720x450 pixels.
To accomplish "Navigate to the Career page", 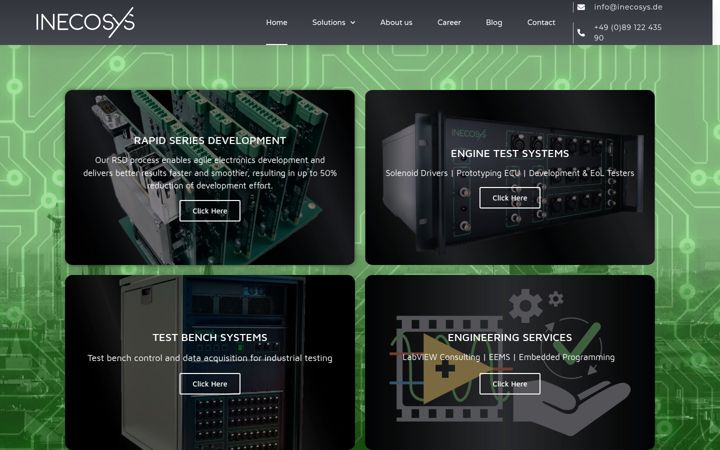I will point(449,22).
